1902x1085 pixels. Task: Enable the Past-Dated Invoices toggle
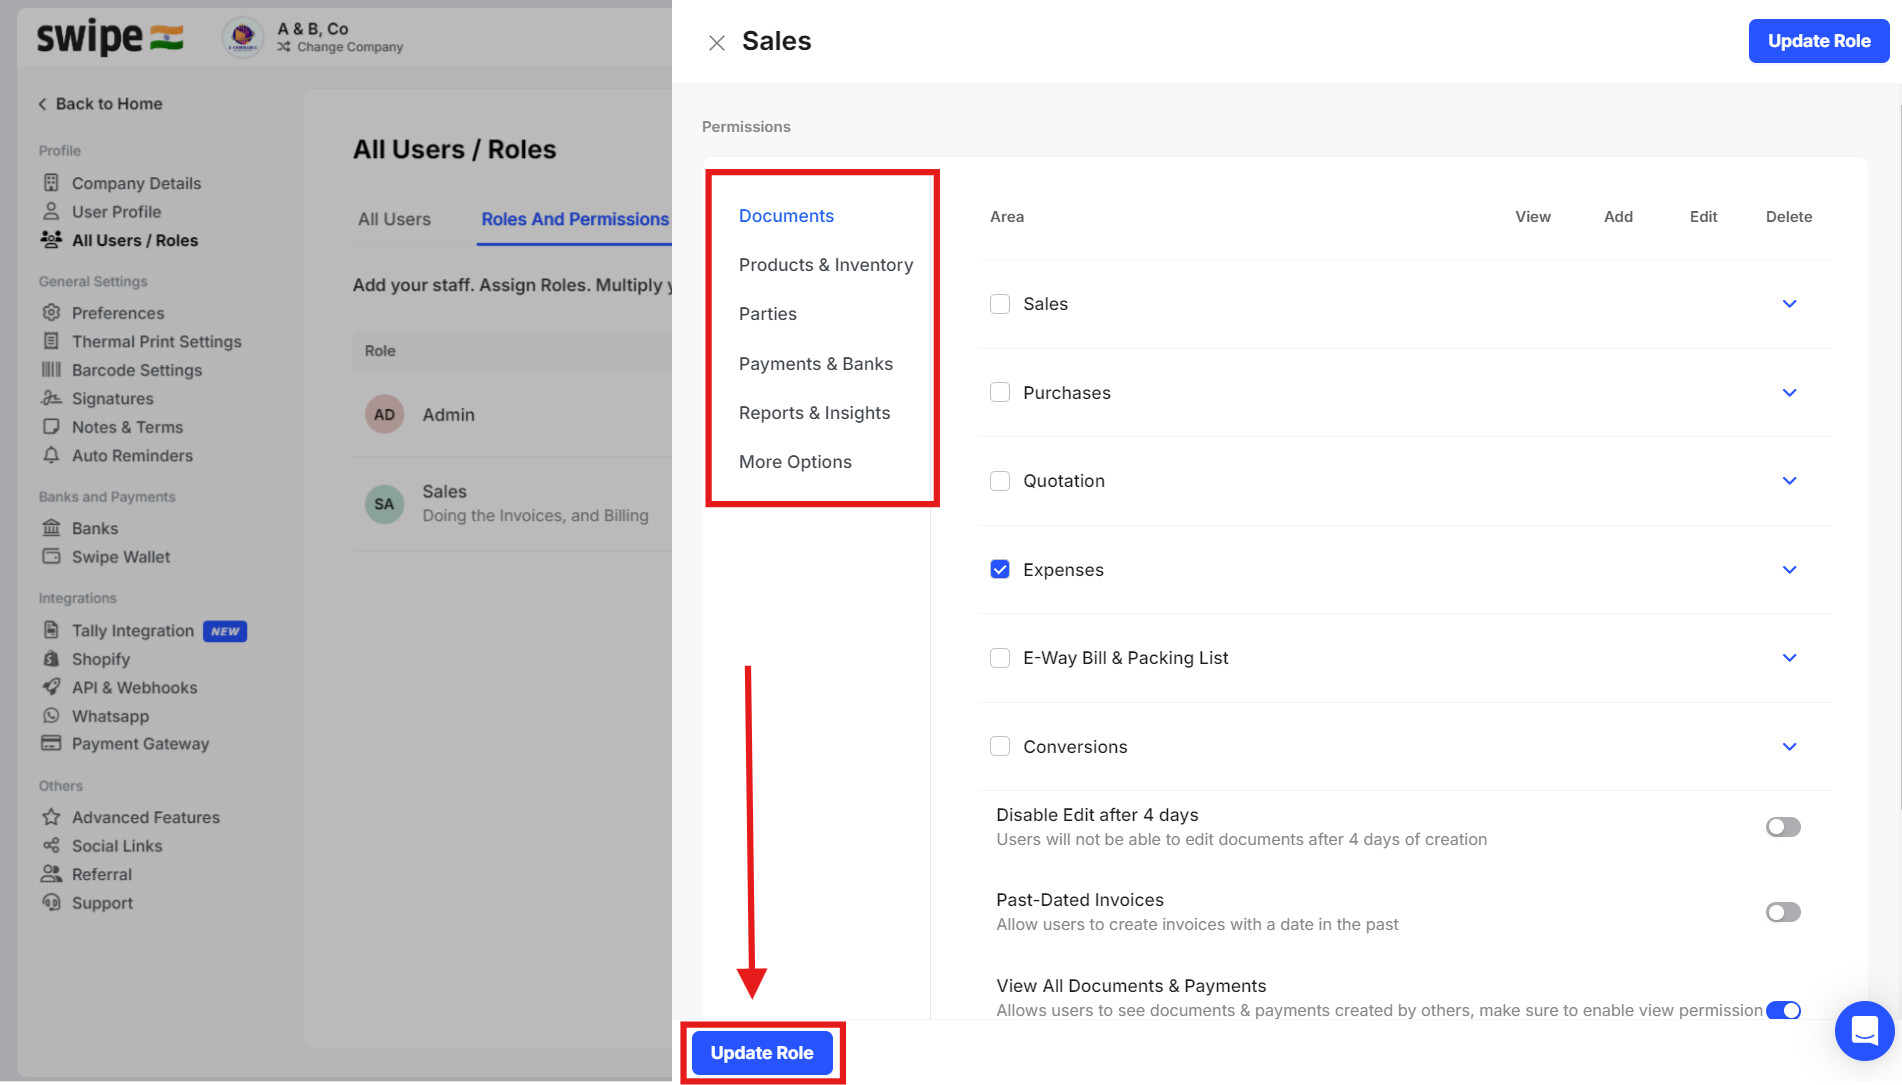[x=1782, y=912]
